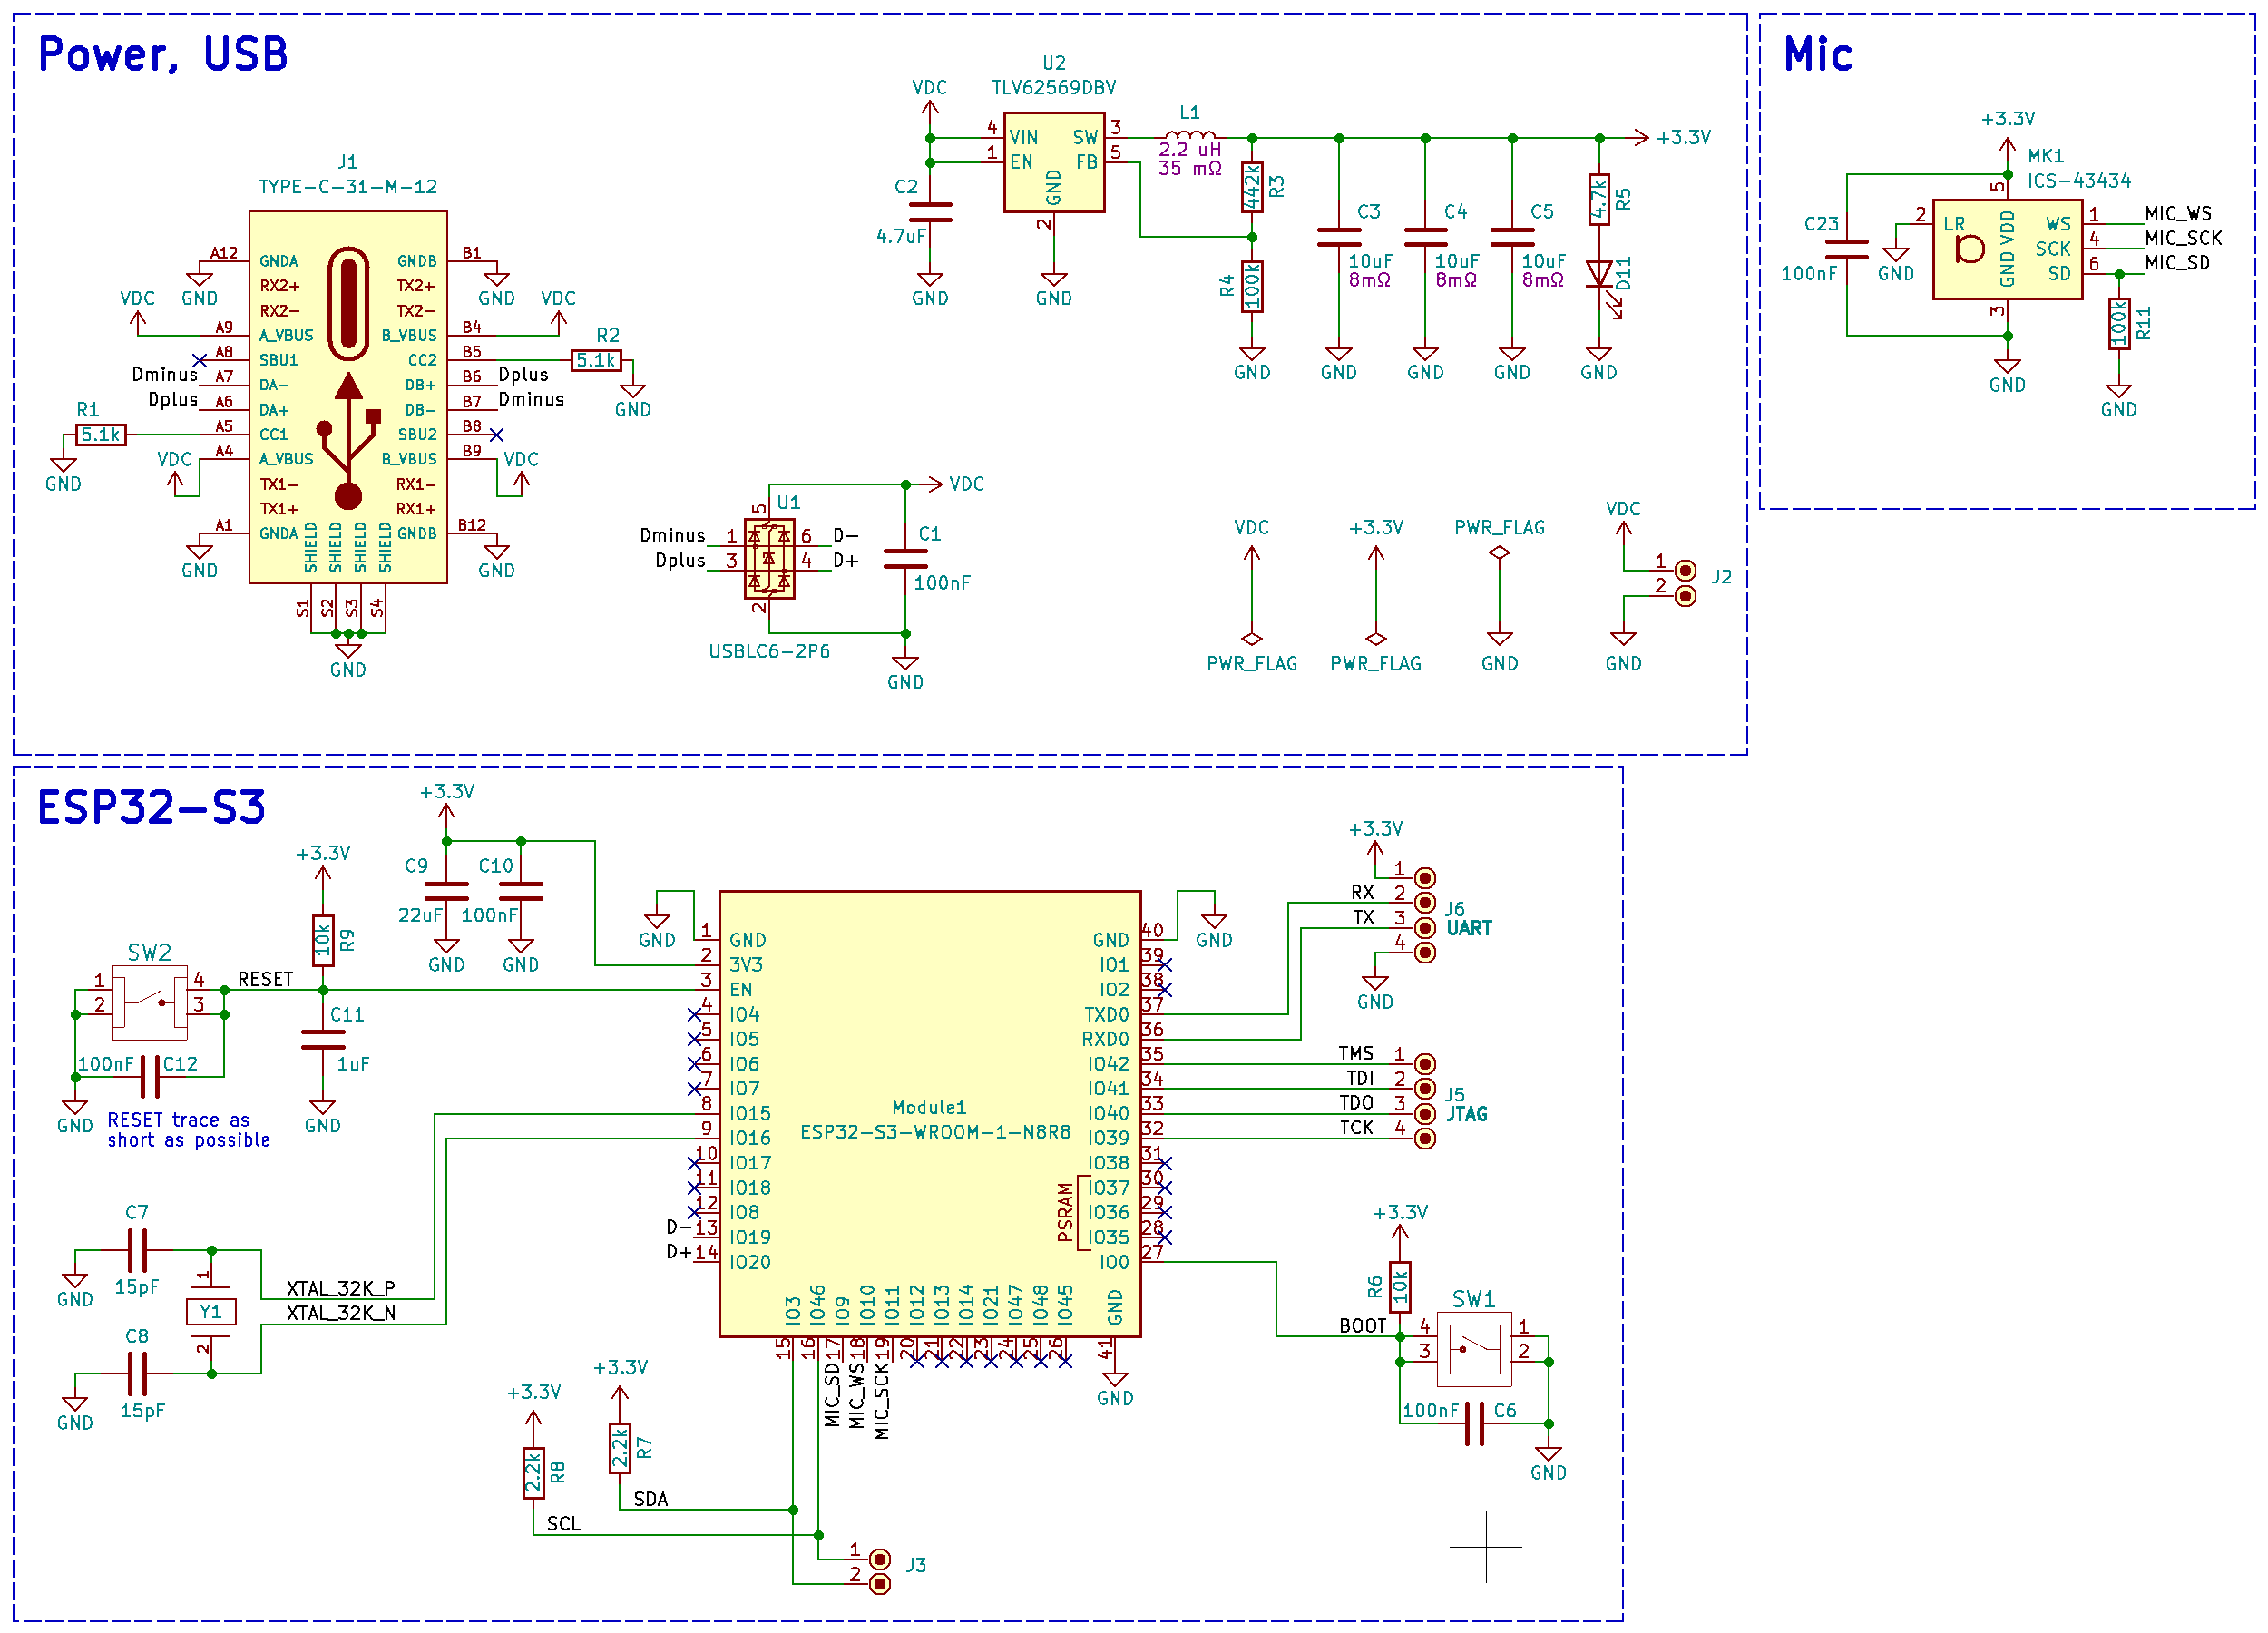Click the R7 2.2k SDA pull-up resistor
The height and width of the screenshot is (1633, 2268).
click(620, 1448)
